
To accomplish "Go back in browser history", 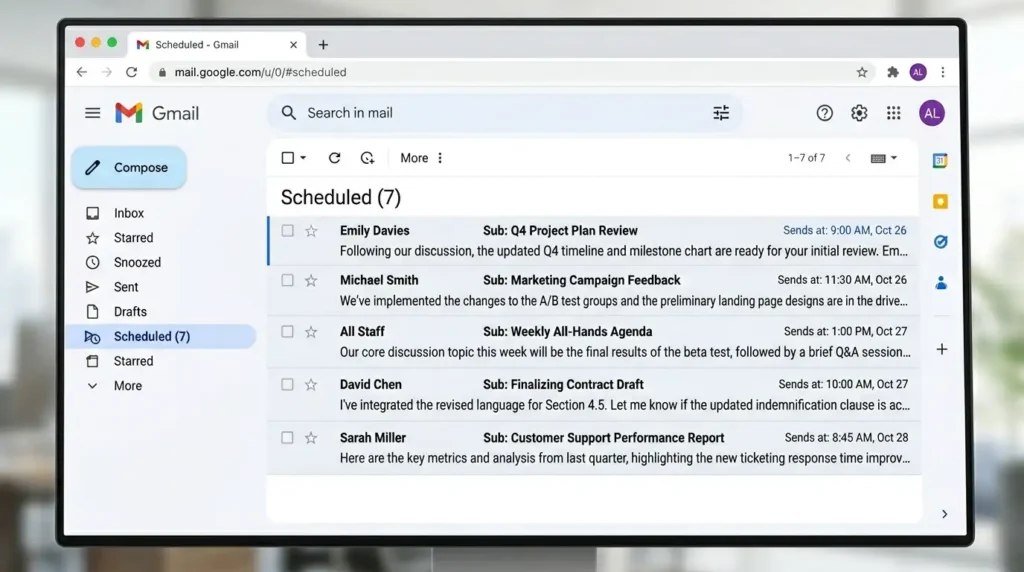I will (x=82, y=72).
